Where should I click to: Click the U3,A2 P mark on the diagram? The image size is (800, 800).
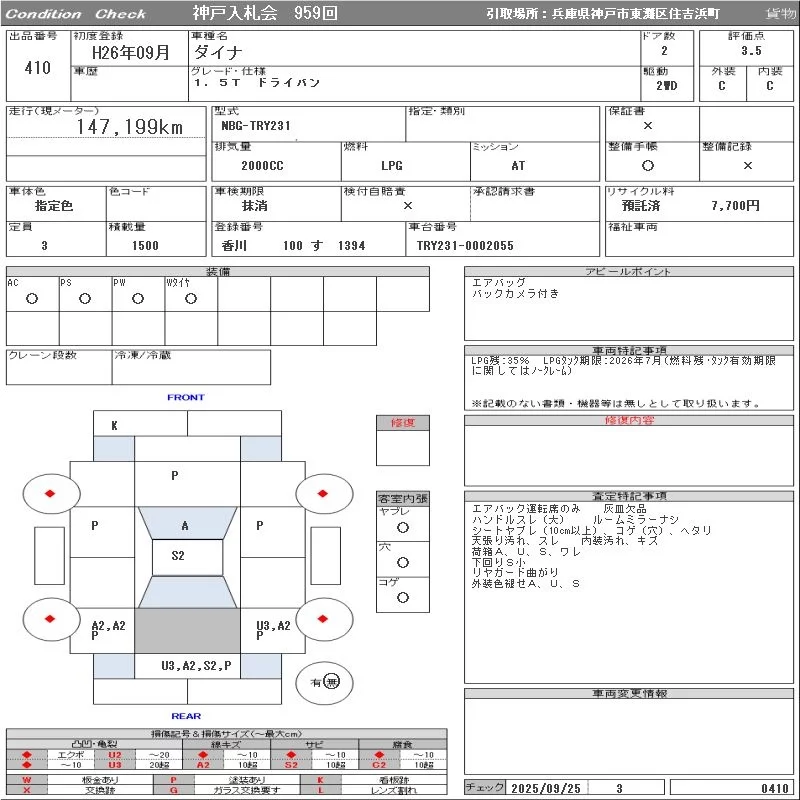click(x=273, y=630)
